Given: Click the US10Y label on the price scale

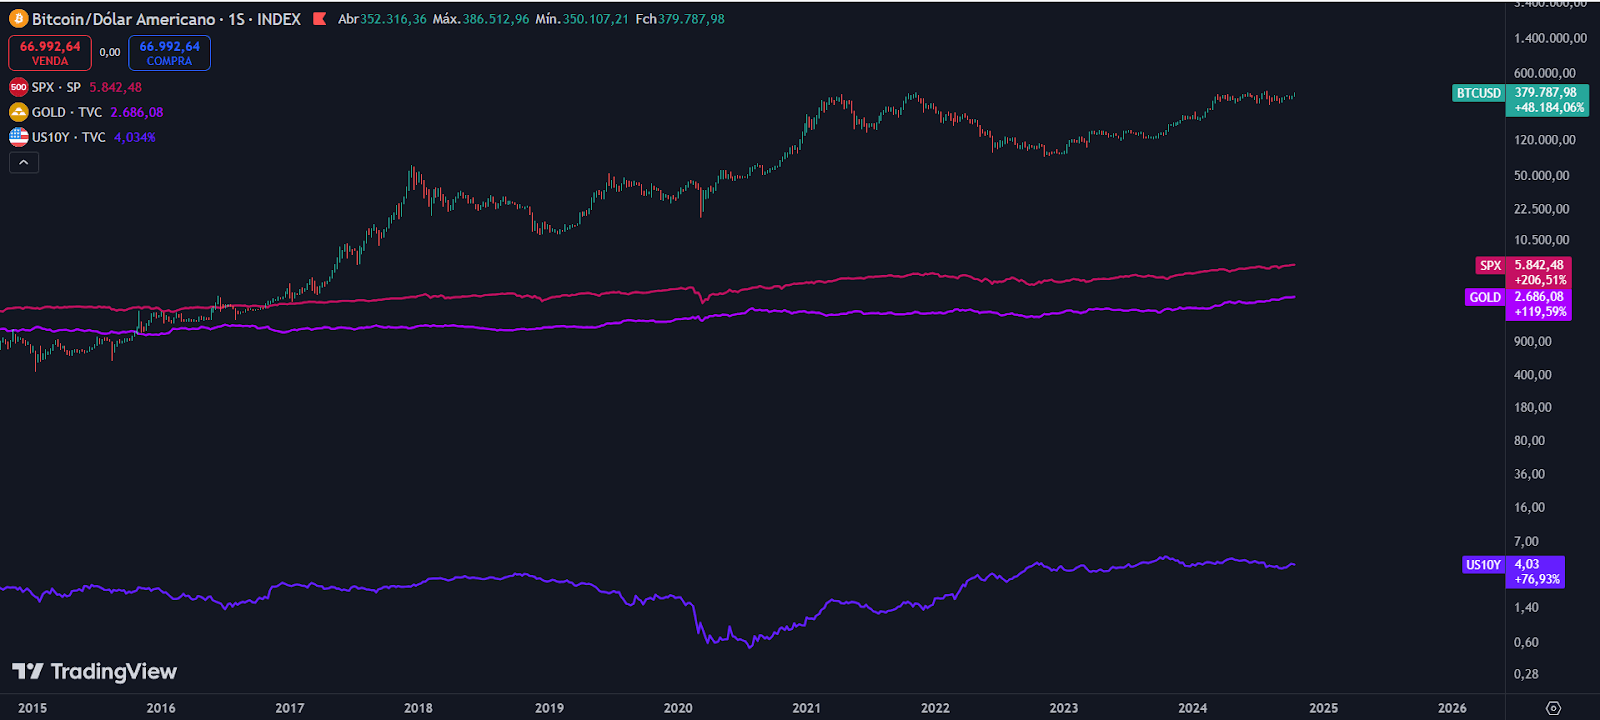Looking at the screenshot, I should click(x=1483, y=565).
